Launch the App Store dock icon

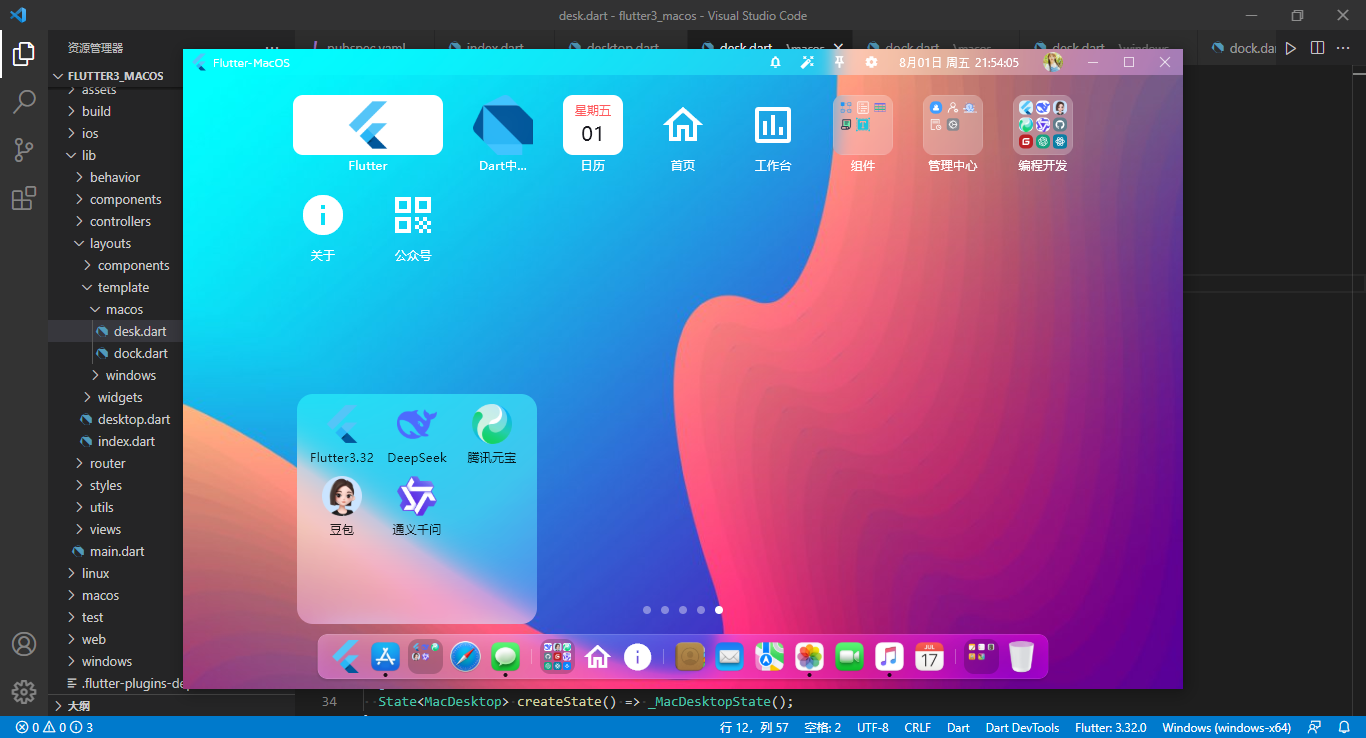click(x=385, y=657)
